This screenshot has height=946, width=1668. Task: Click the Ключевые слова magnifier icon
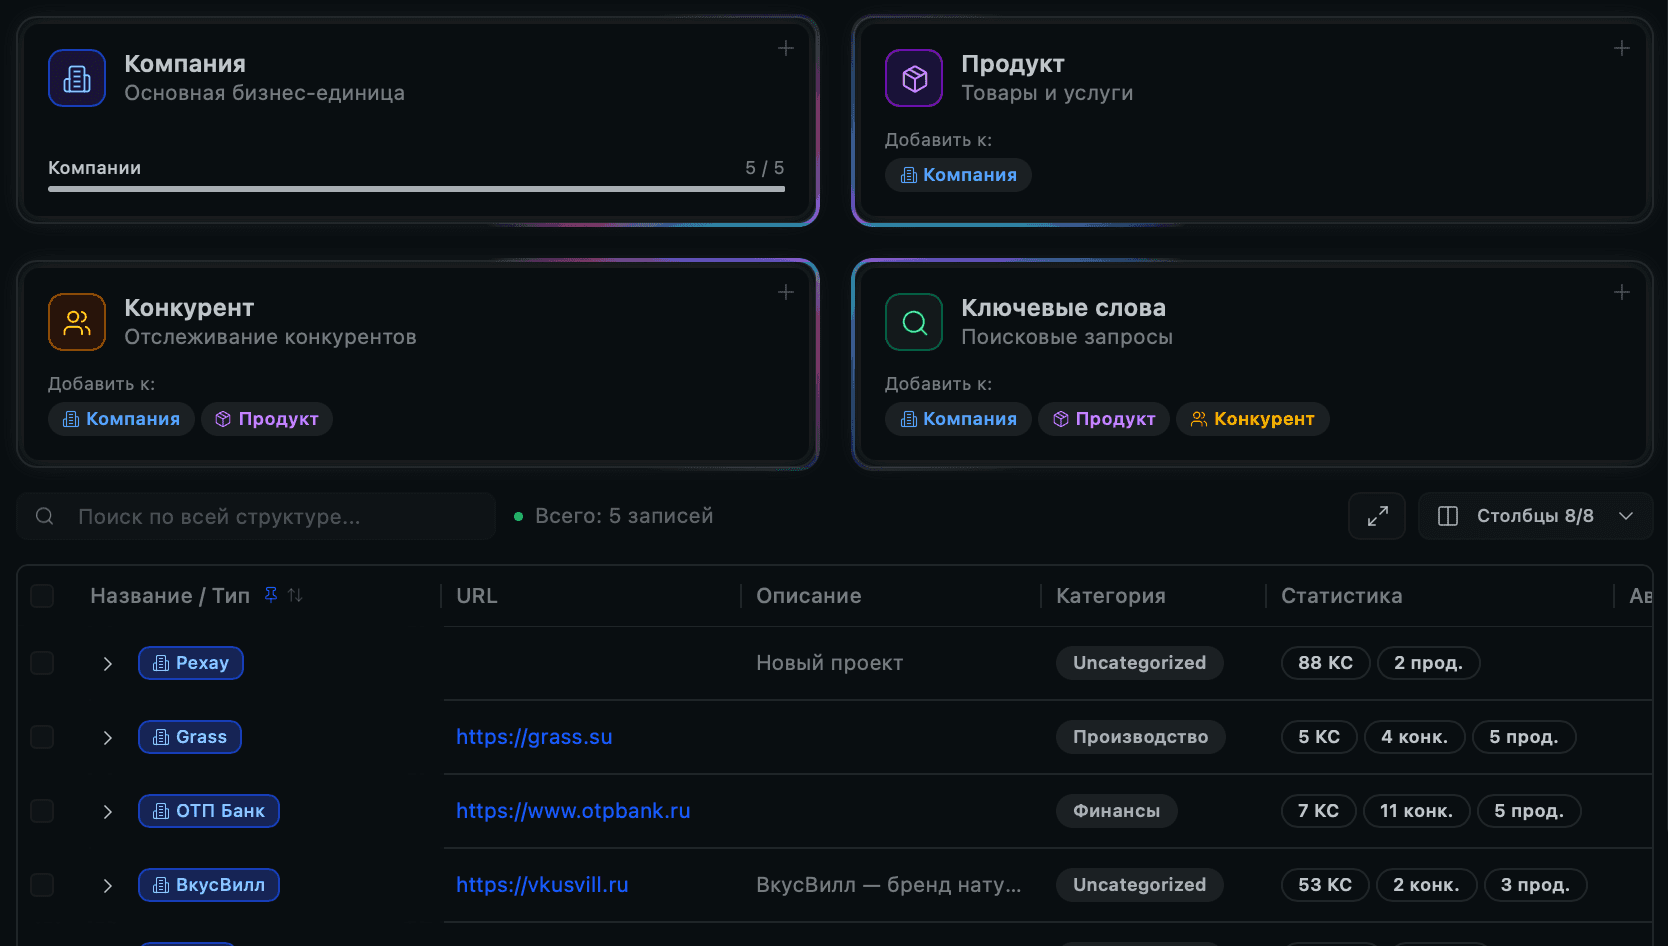click(x=913, y=322)
